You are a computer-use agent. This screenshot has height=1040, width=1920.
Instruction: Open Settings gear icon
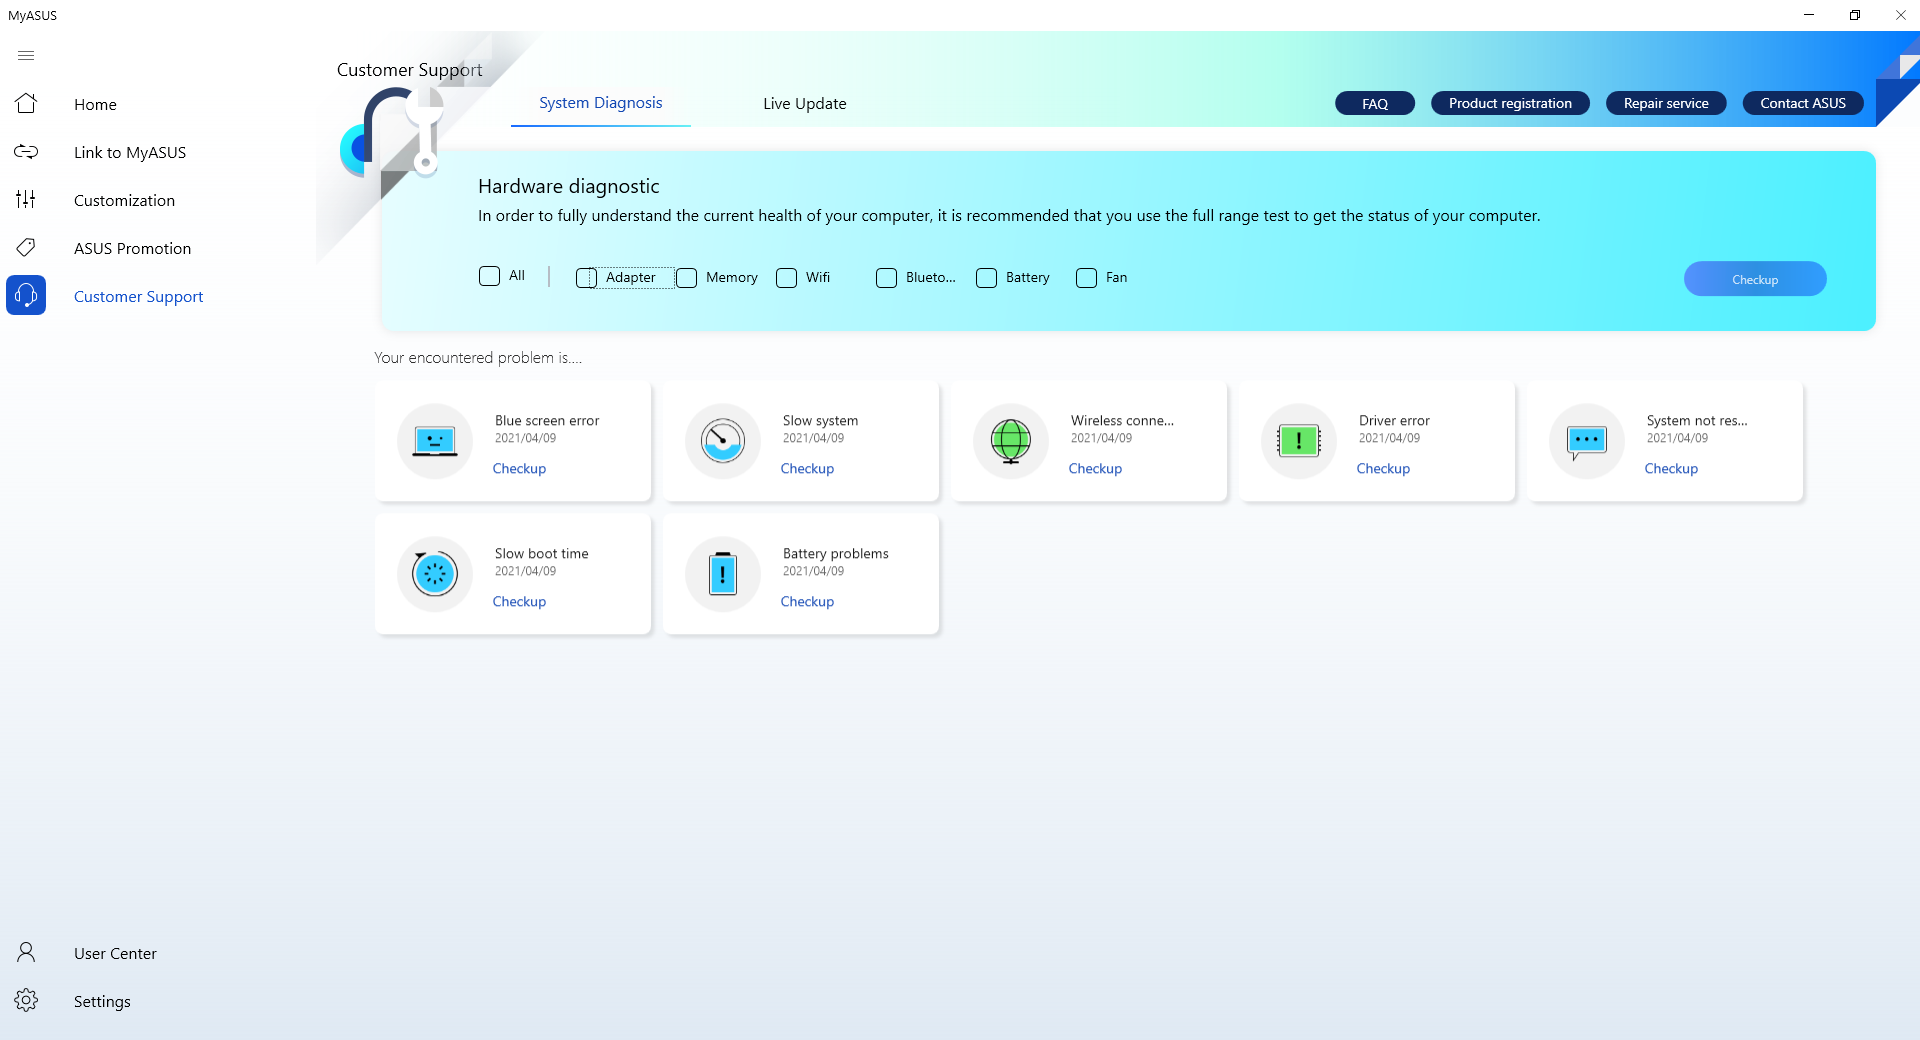tap(26, 1001)
